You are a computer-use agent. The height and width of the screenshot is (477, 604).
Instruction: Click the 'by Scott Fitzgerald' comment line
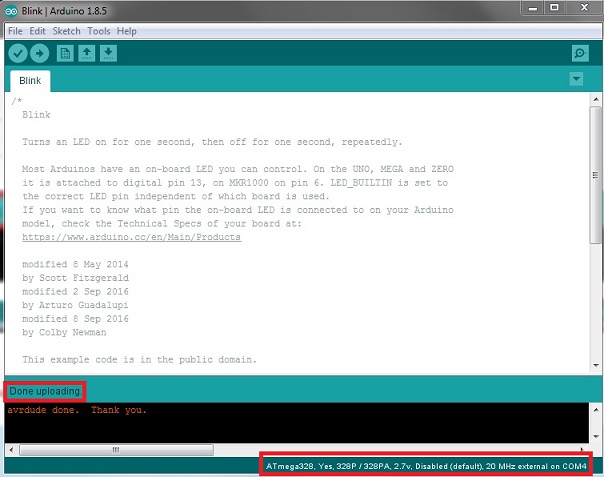click(x=76, y=278)
